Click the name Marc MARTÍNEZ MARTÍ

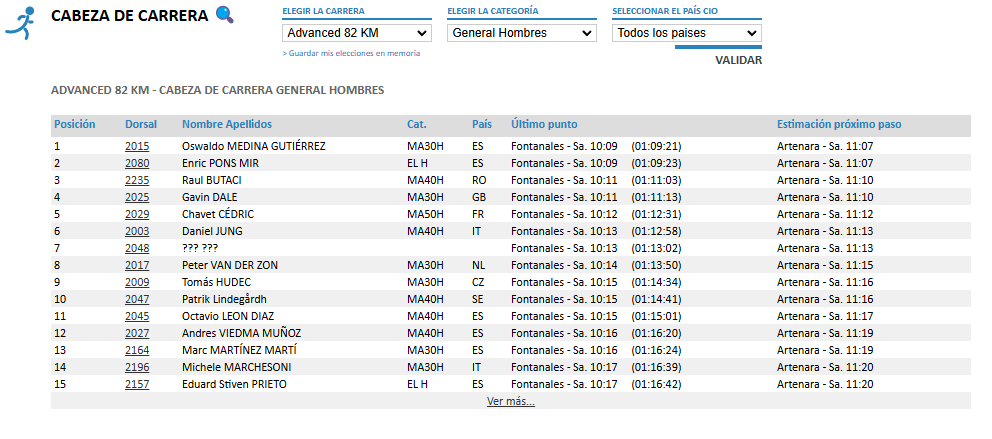coord(239,350)
